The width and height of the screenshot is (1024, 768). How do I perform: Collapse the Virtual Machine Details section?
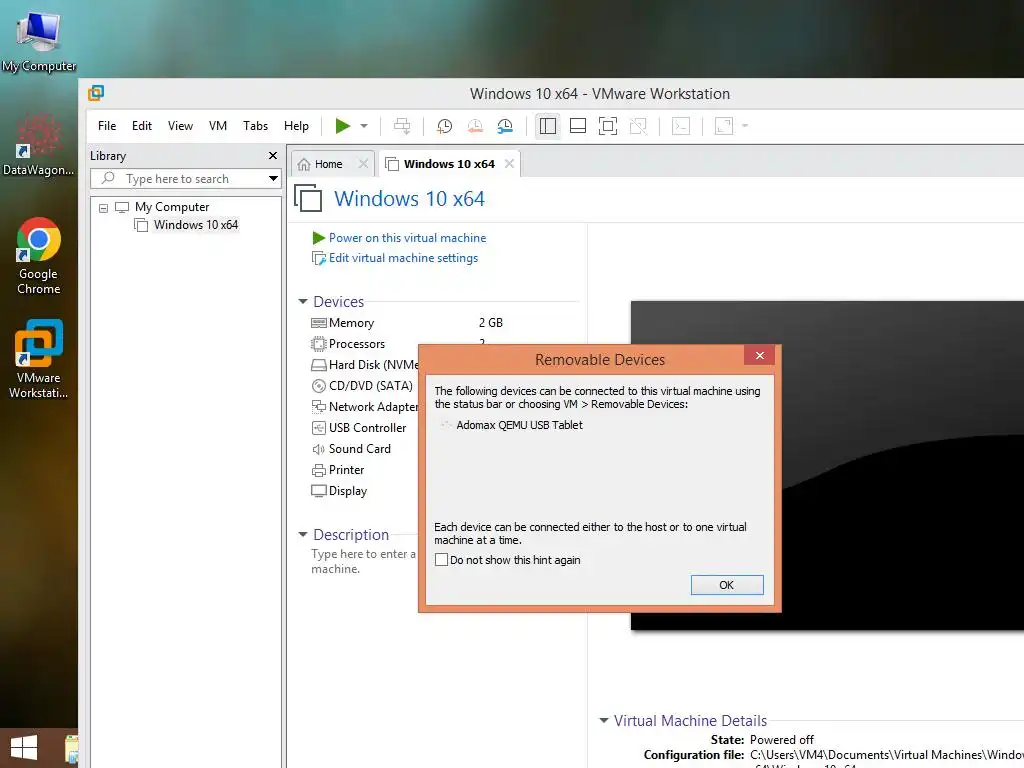tap(603, 720)
